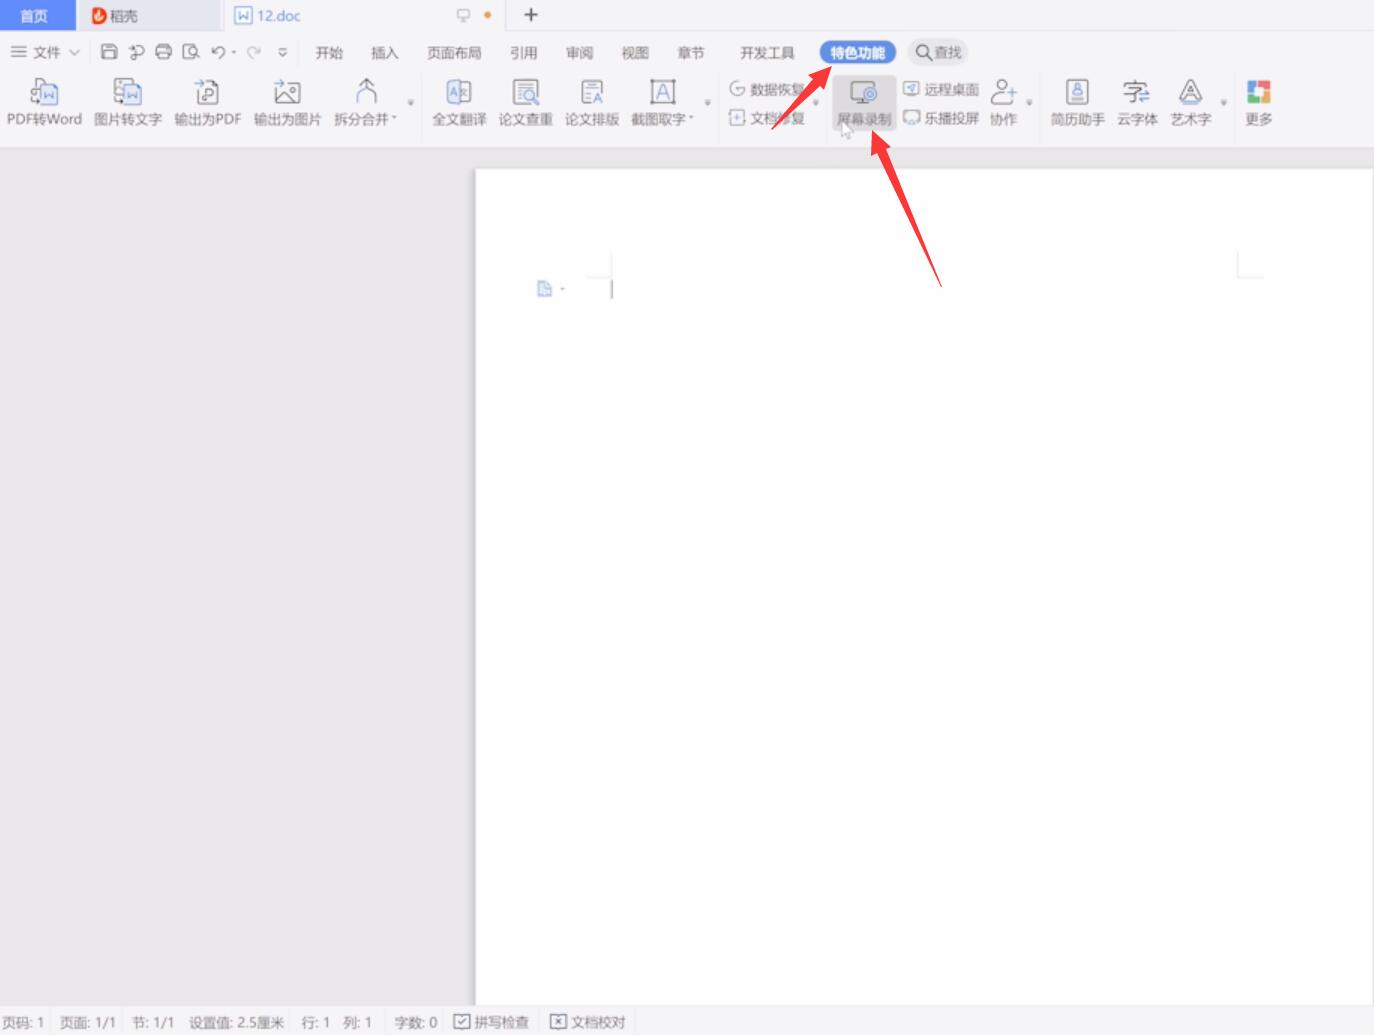
Task: Select the 图片转文字 tool
Action: click(x=128, y=103)
